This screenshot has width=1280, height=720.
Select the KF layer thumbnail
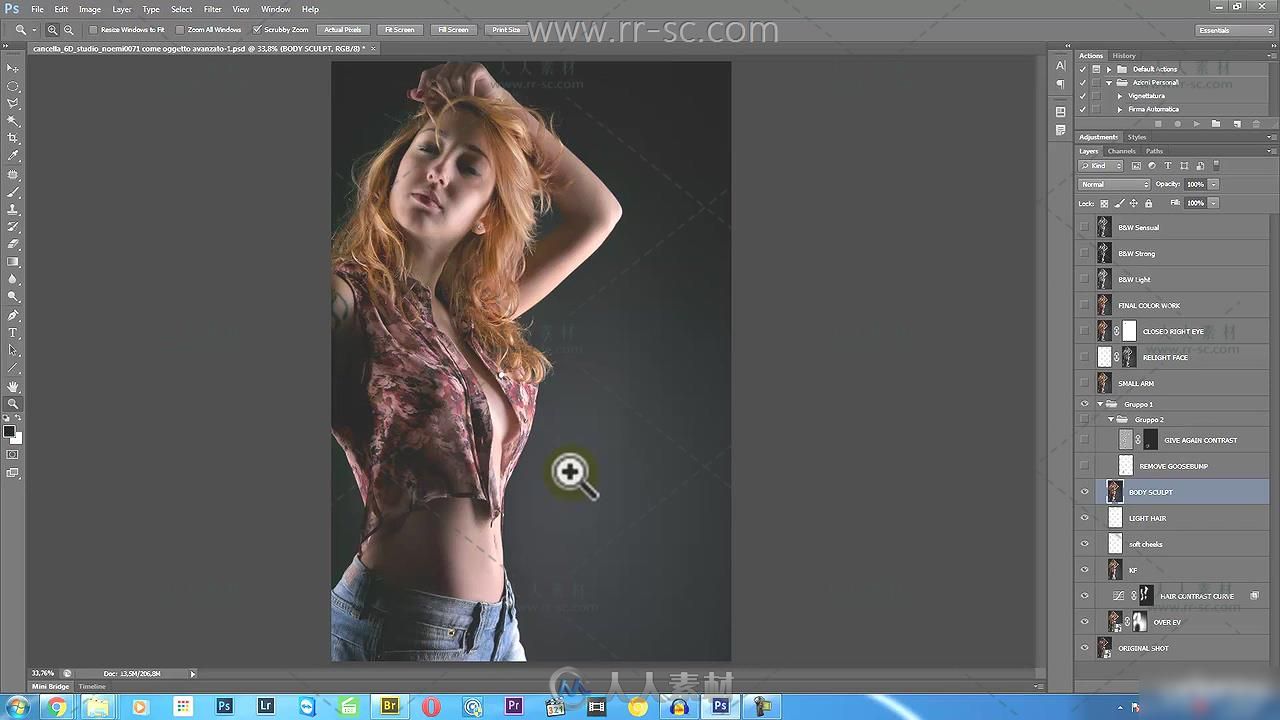(x=1115, y=570)
